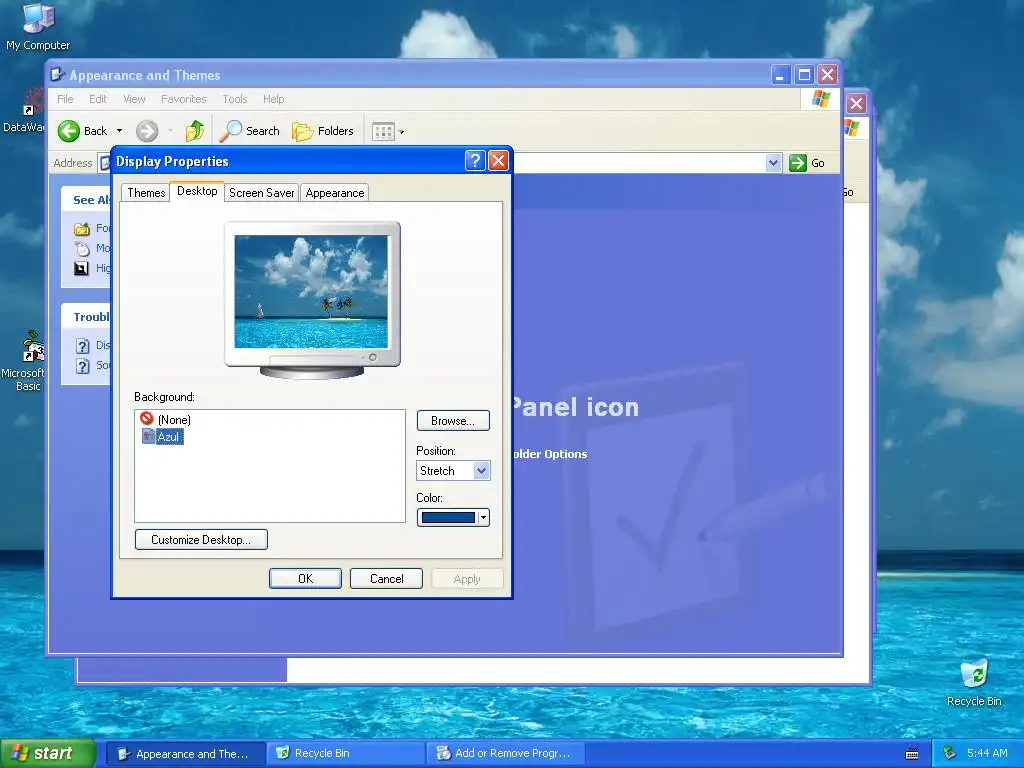Screen dimensions: 1024x768
Task: Open the Tools menu
Action: (x=234, y=99)
